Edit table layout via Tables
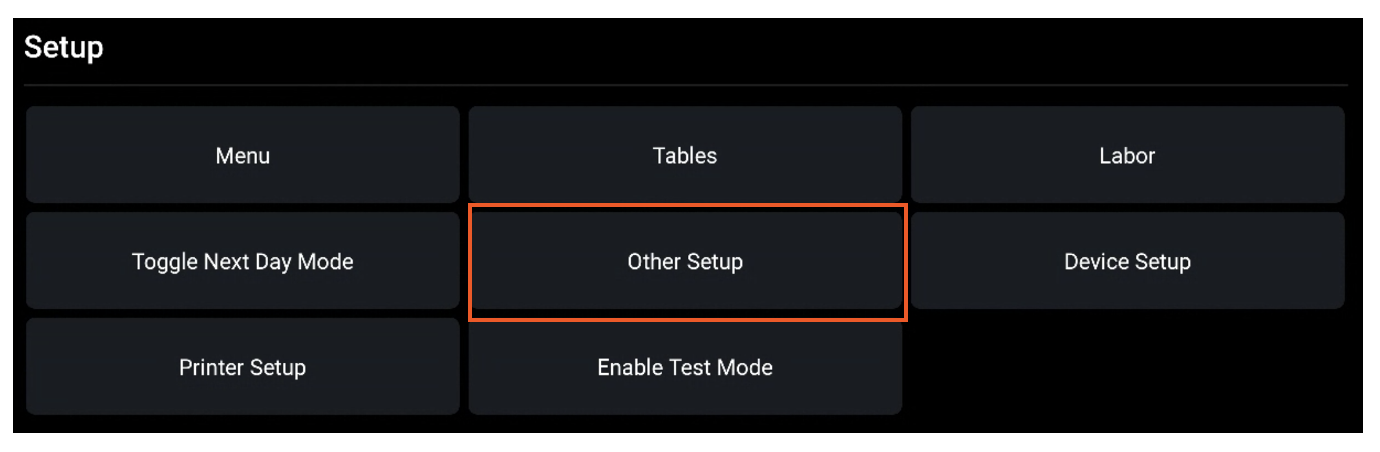The height and width of the screenshot is (452, 1380). (x=685, y=156)
